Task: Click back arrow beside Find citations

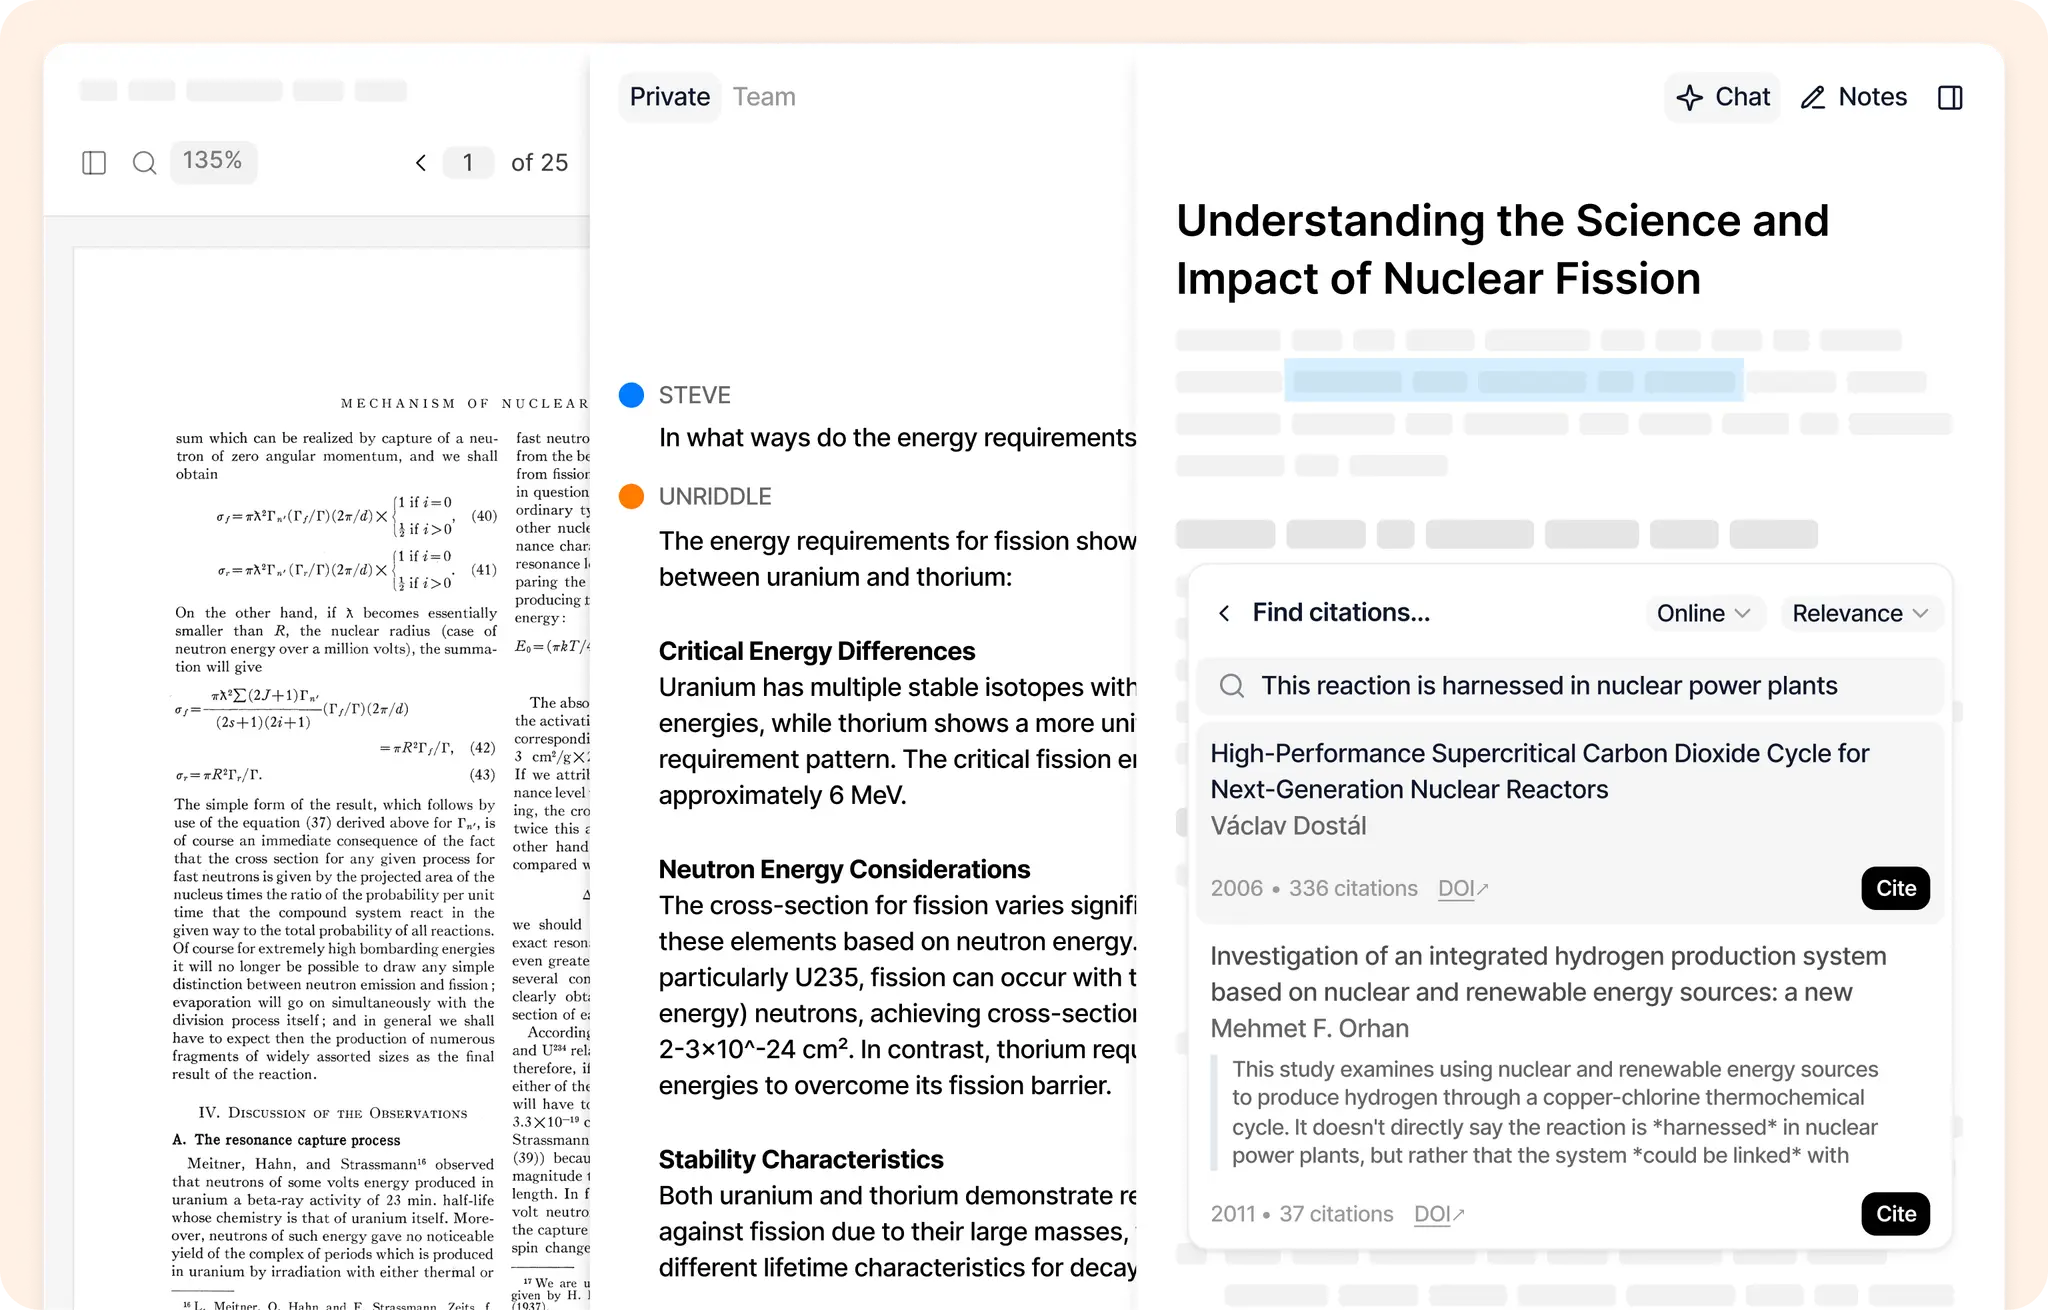Action: (x=1224, y=613)
